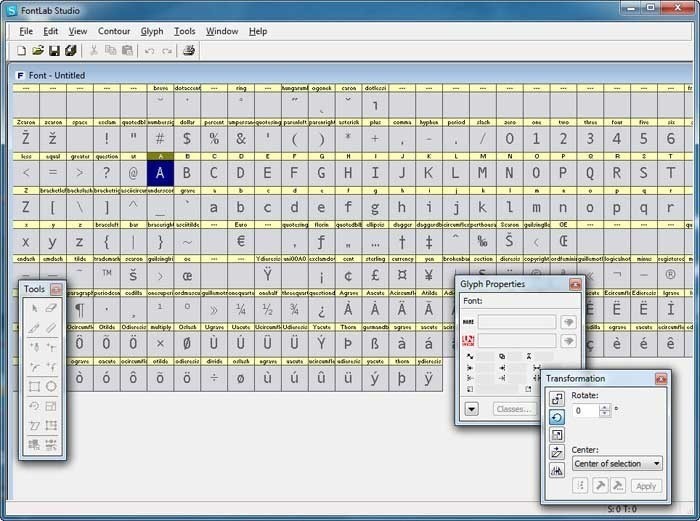Screen dimensions: 700x521
Task: Select the pointer Edit tool in Tools
Action: point(34,309)
